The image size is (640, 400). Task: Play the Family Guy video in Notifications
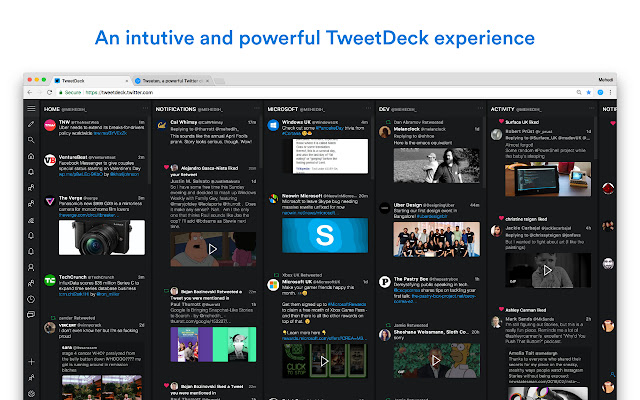(213, 249)
